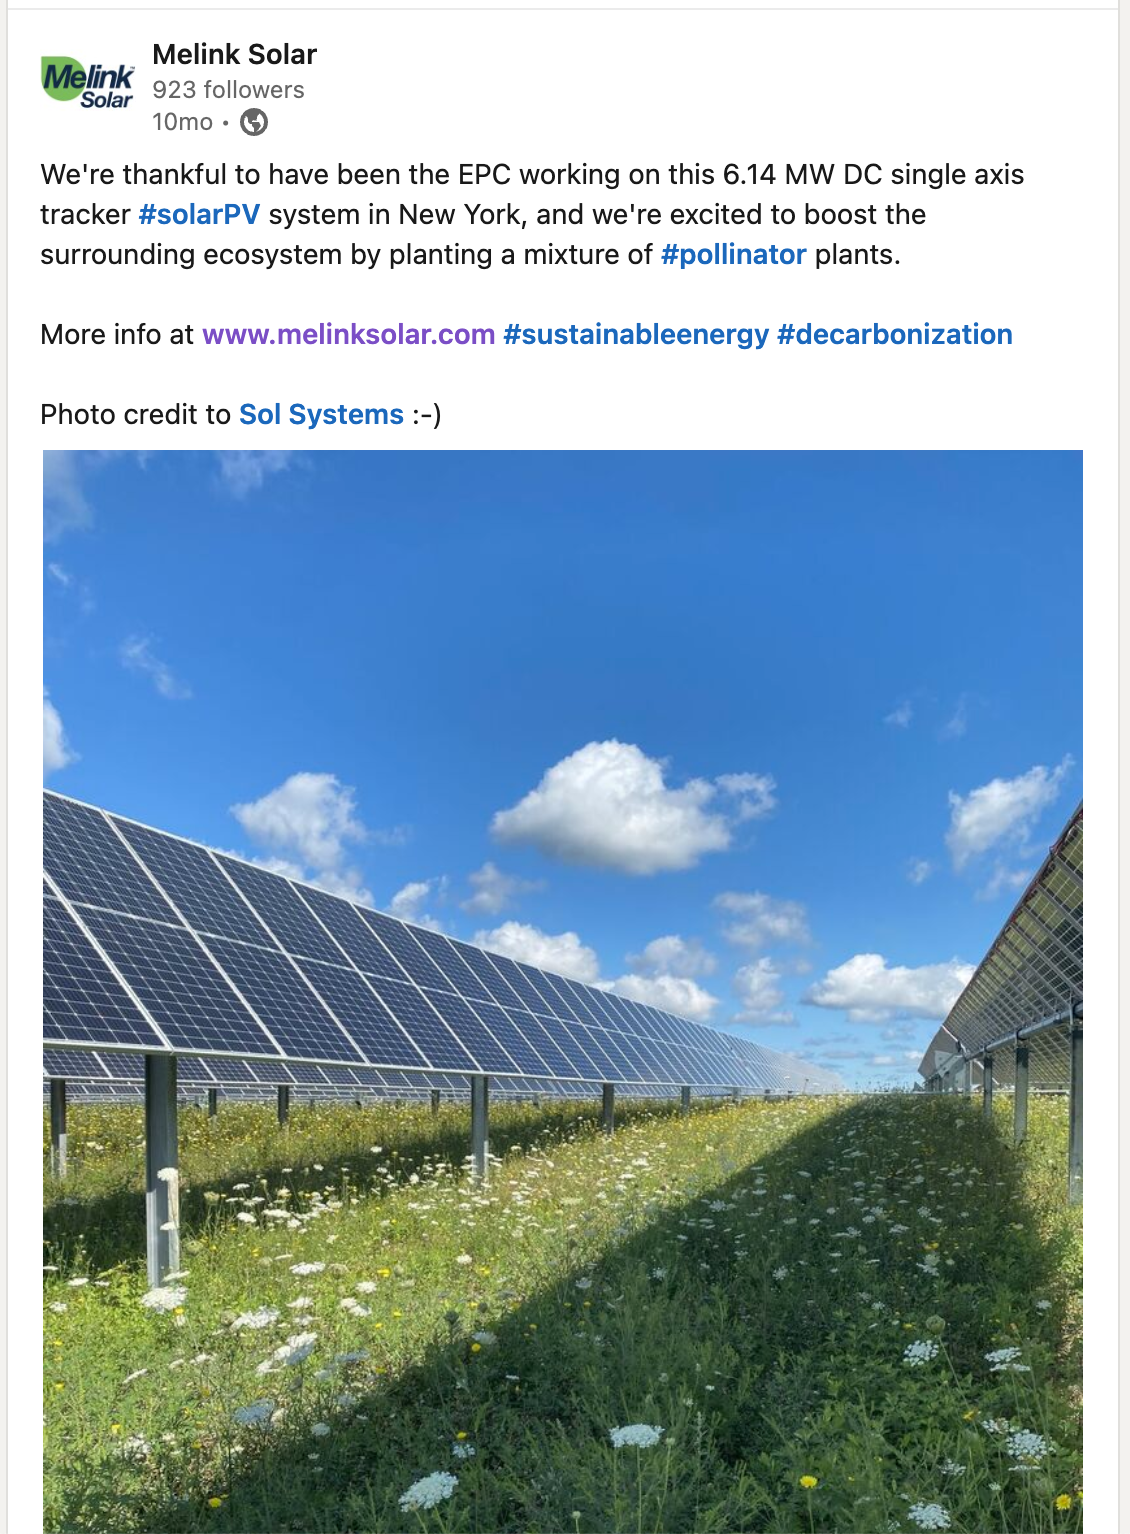The width and height of the screenshot is (1130, 1534).
Task: Click the nearest steel support post in the photo
Action: (x=162, y=1168)
